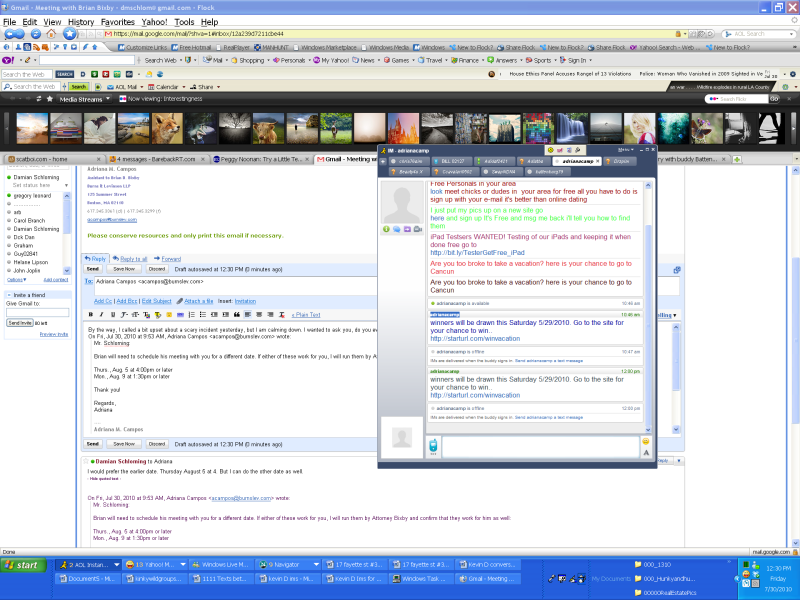This screenshot has height=600, width=800.
Task: Remove formatting icon in compose toolbar
Action: pyautogui.click(x=281, y=315)
